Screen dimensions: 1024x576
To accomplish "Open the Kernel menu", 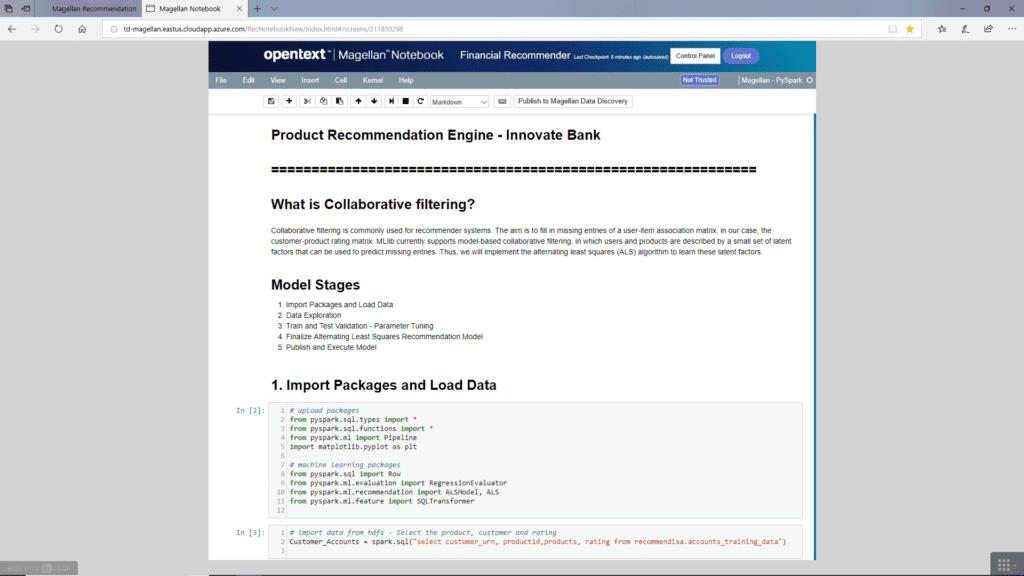I will (x=372, y=80).
